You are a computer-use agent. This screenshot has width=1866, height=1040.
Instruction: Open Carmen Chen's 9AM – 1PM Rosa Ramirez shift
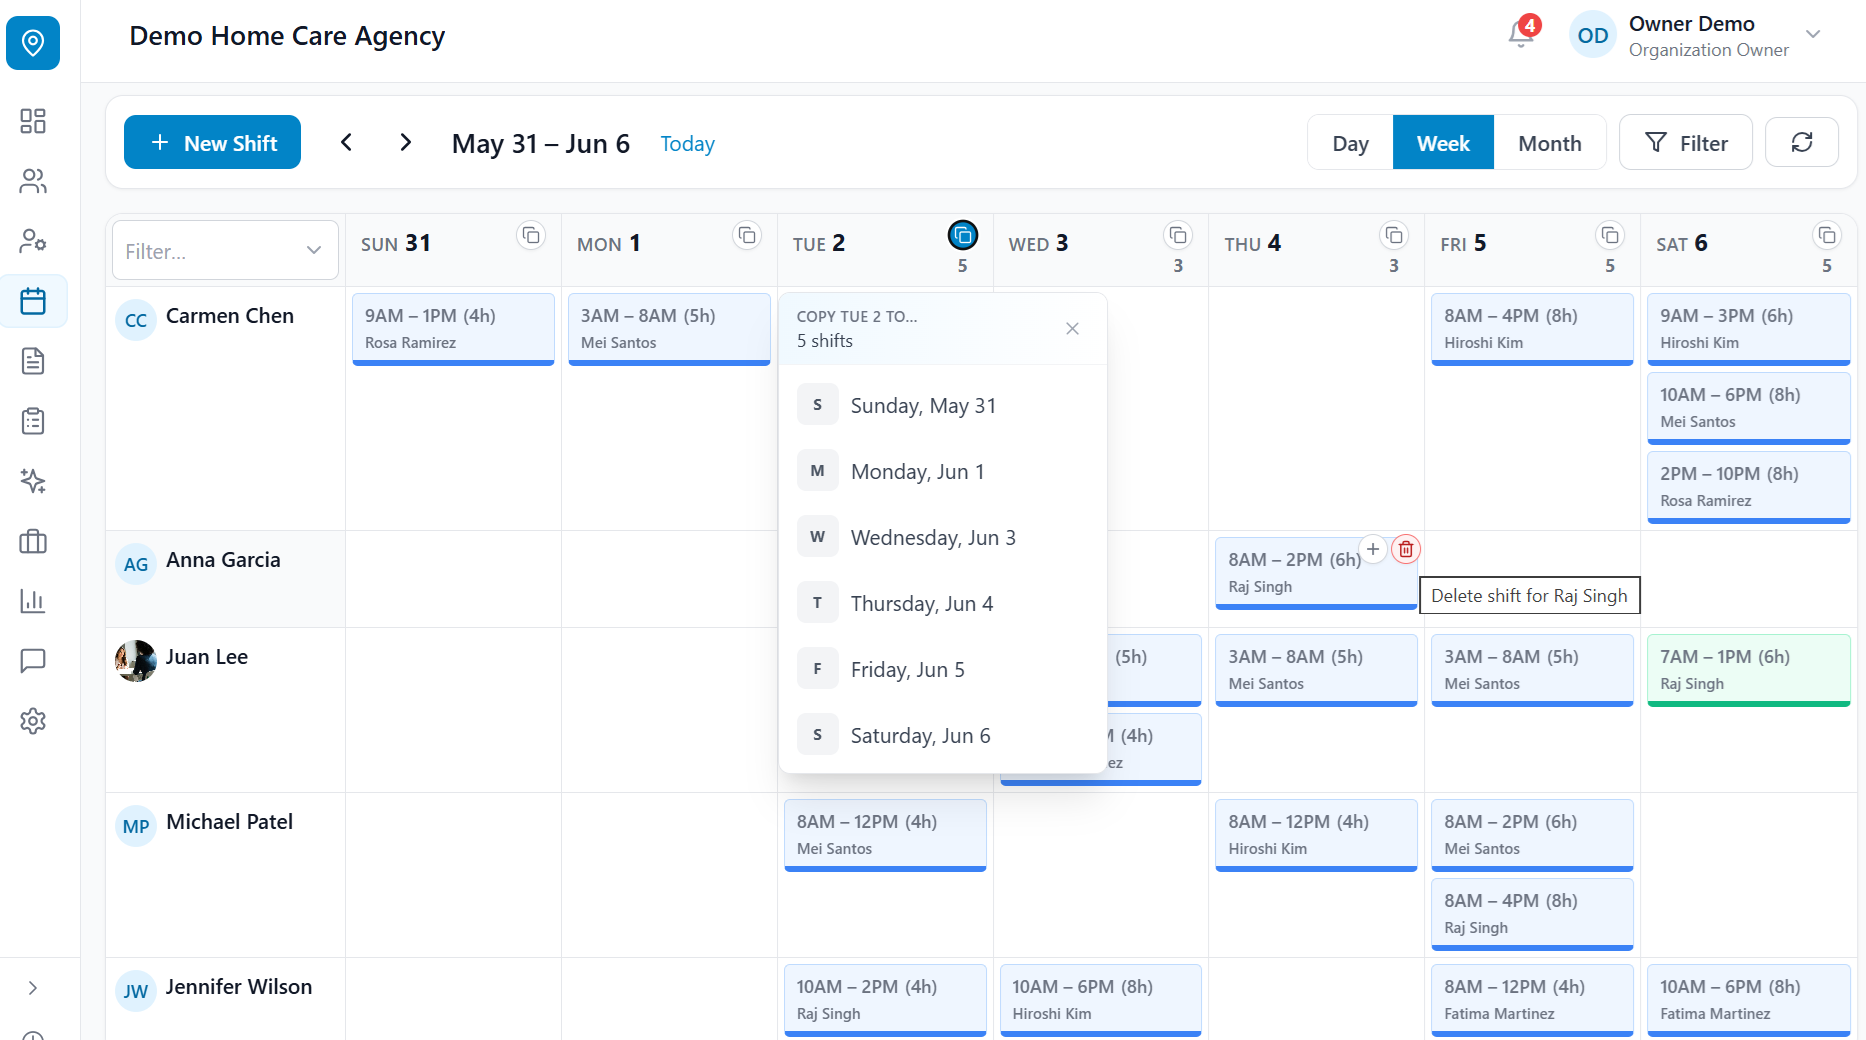453,329
